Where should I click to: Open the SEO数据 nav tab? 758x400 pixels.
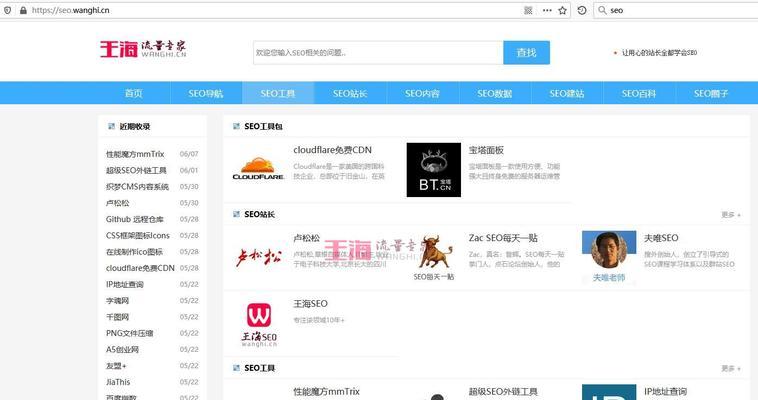click(495, 93)
